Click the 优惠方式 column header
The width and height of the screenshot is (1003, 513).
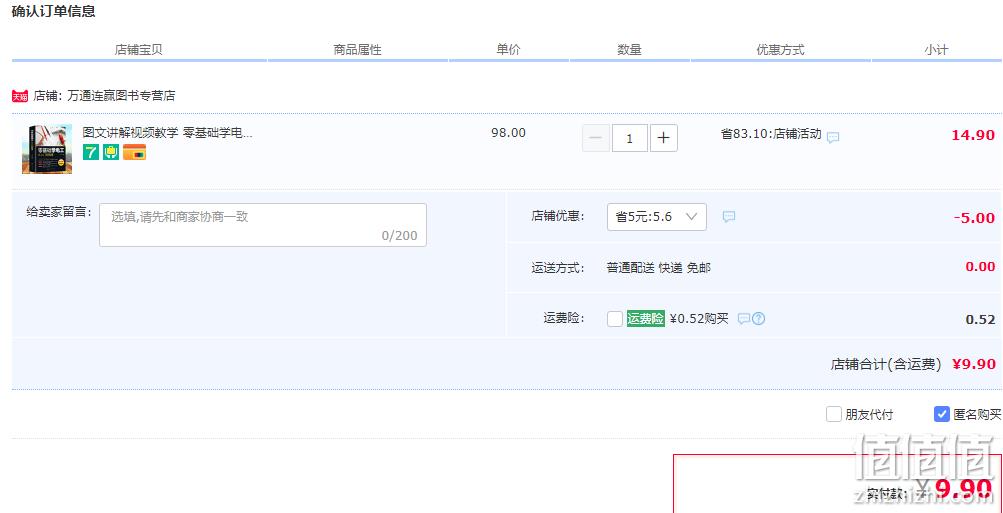point(780,50)
